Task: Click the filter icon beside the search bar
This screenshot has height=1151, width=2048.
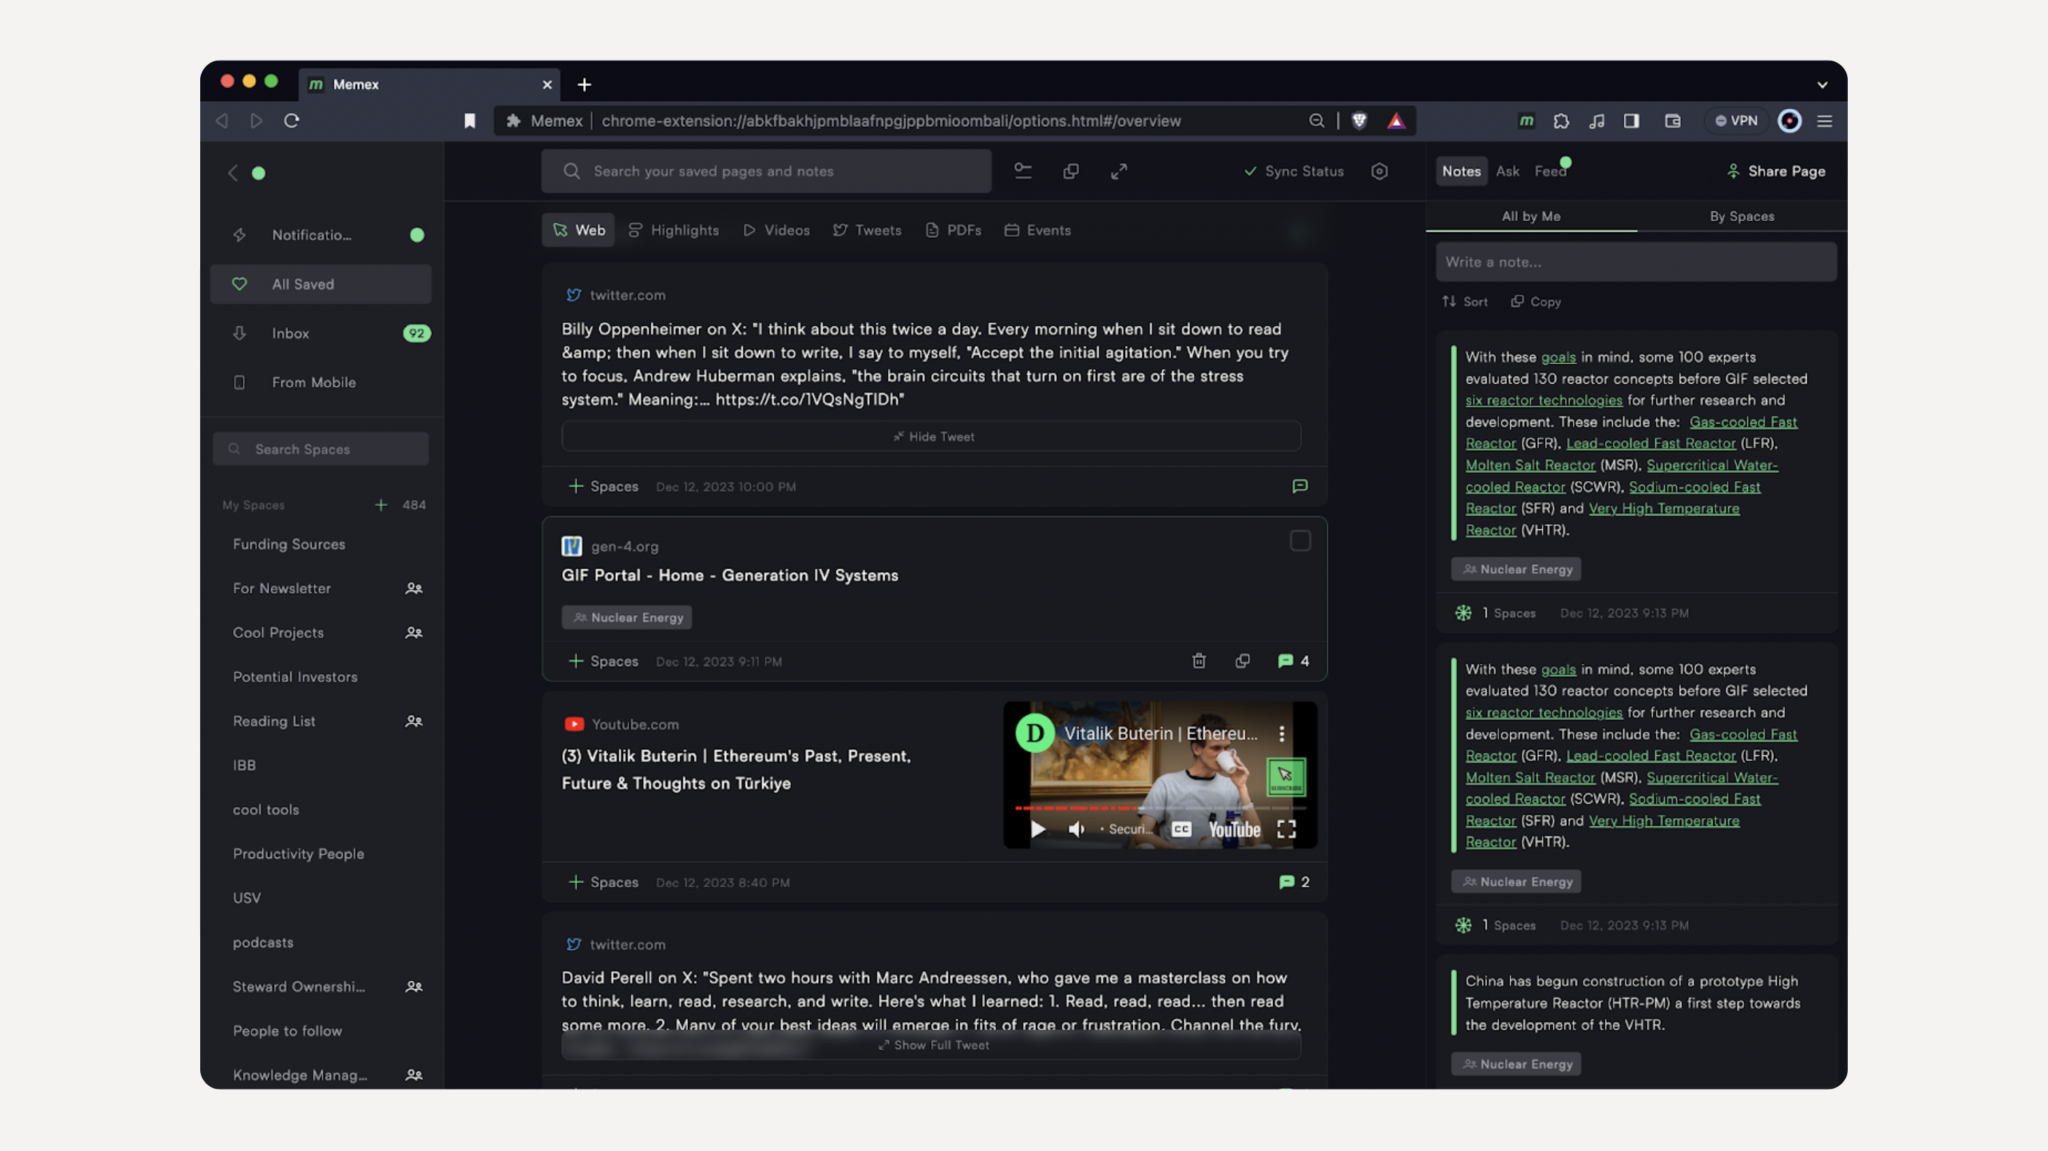Action: coord(1023,171)
